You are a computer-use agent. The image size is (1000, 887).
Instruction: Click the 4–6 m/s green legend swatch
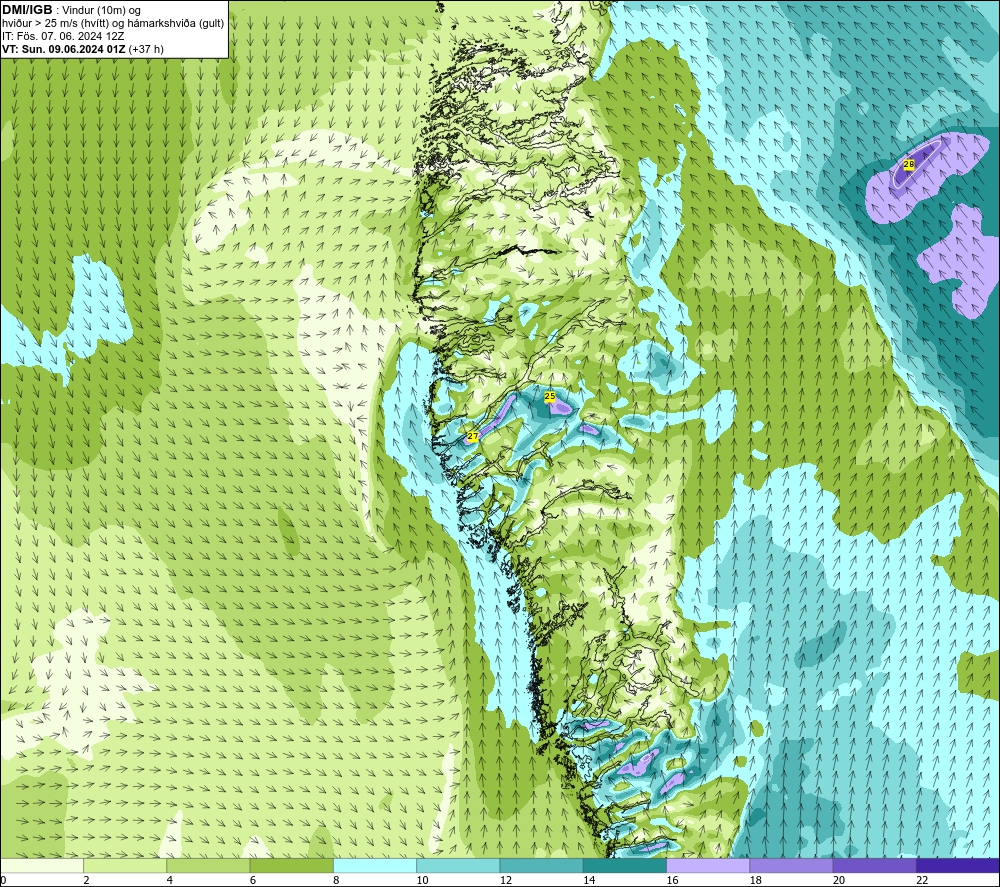click(x=208, y=866)
